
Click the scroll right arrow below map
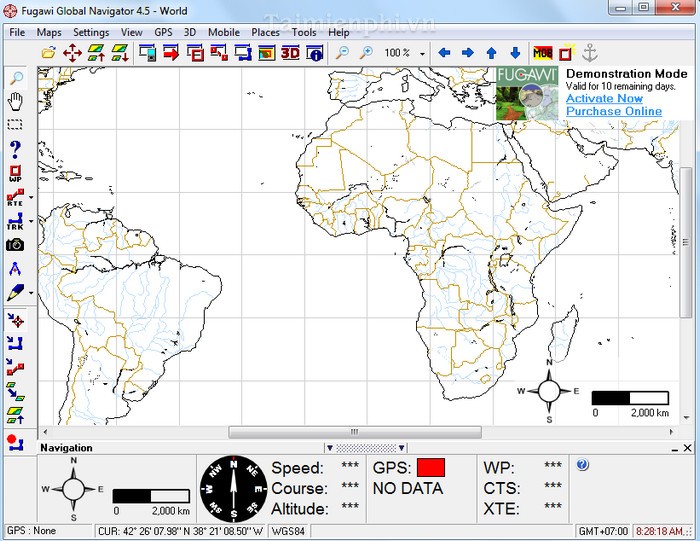671,432
